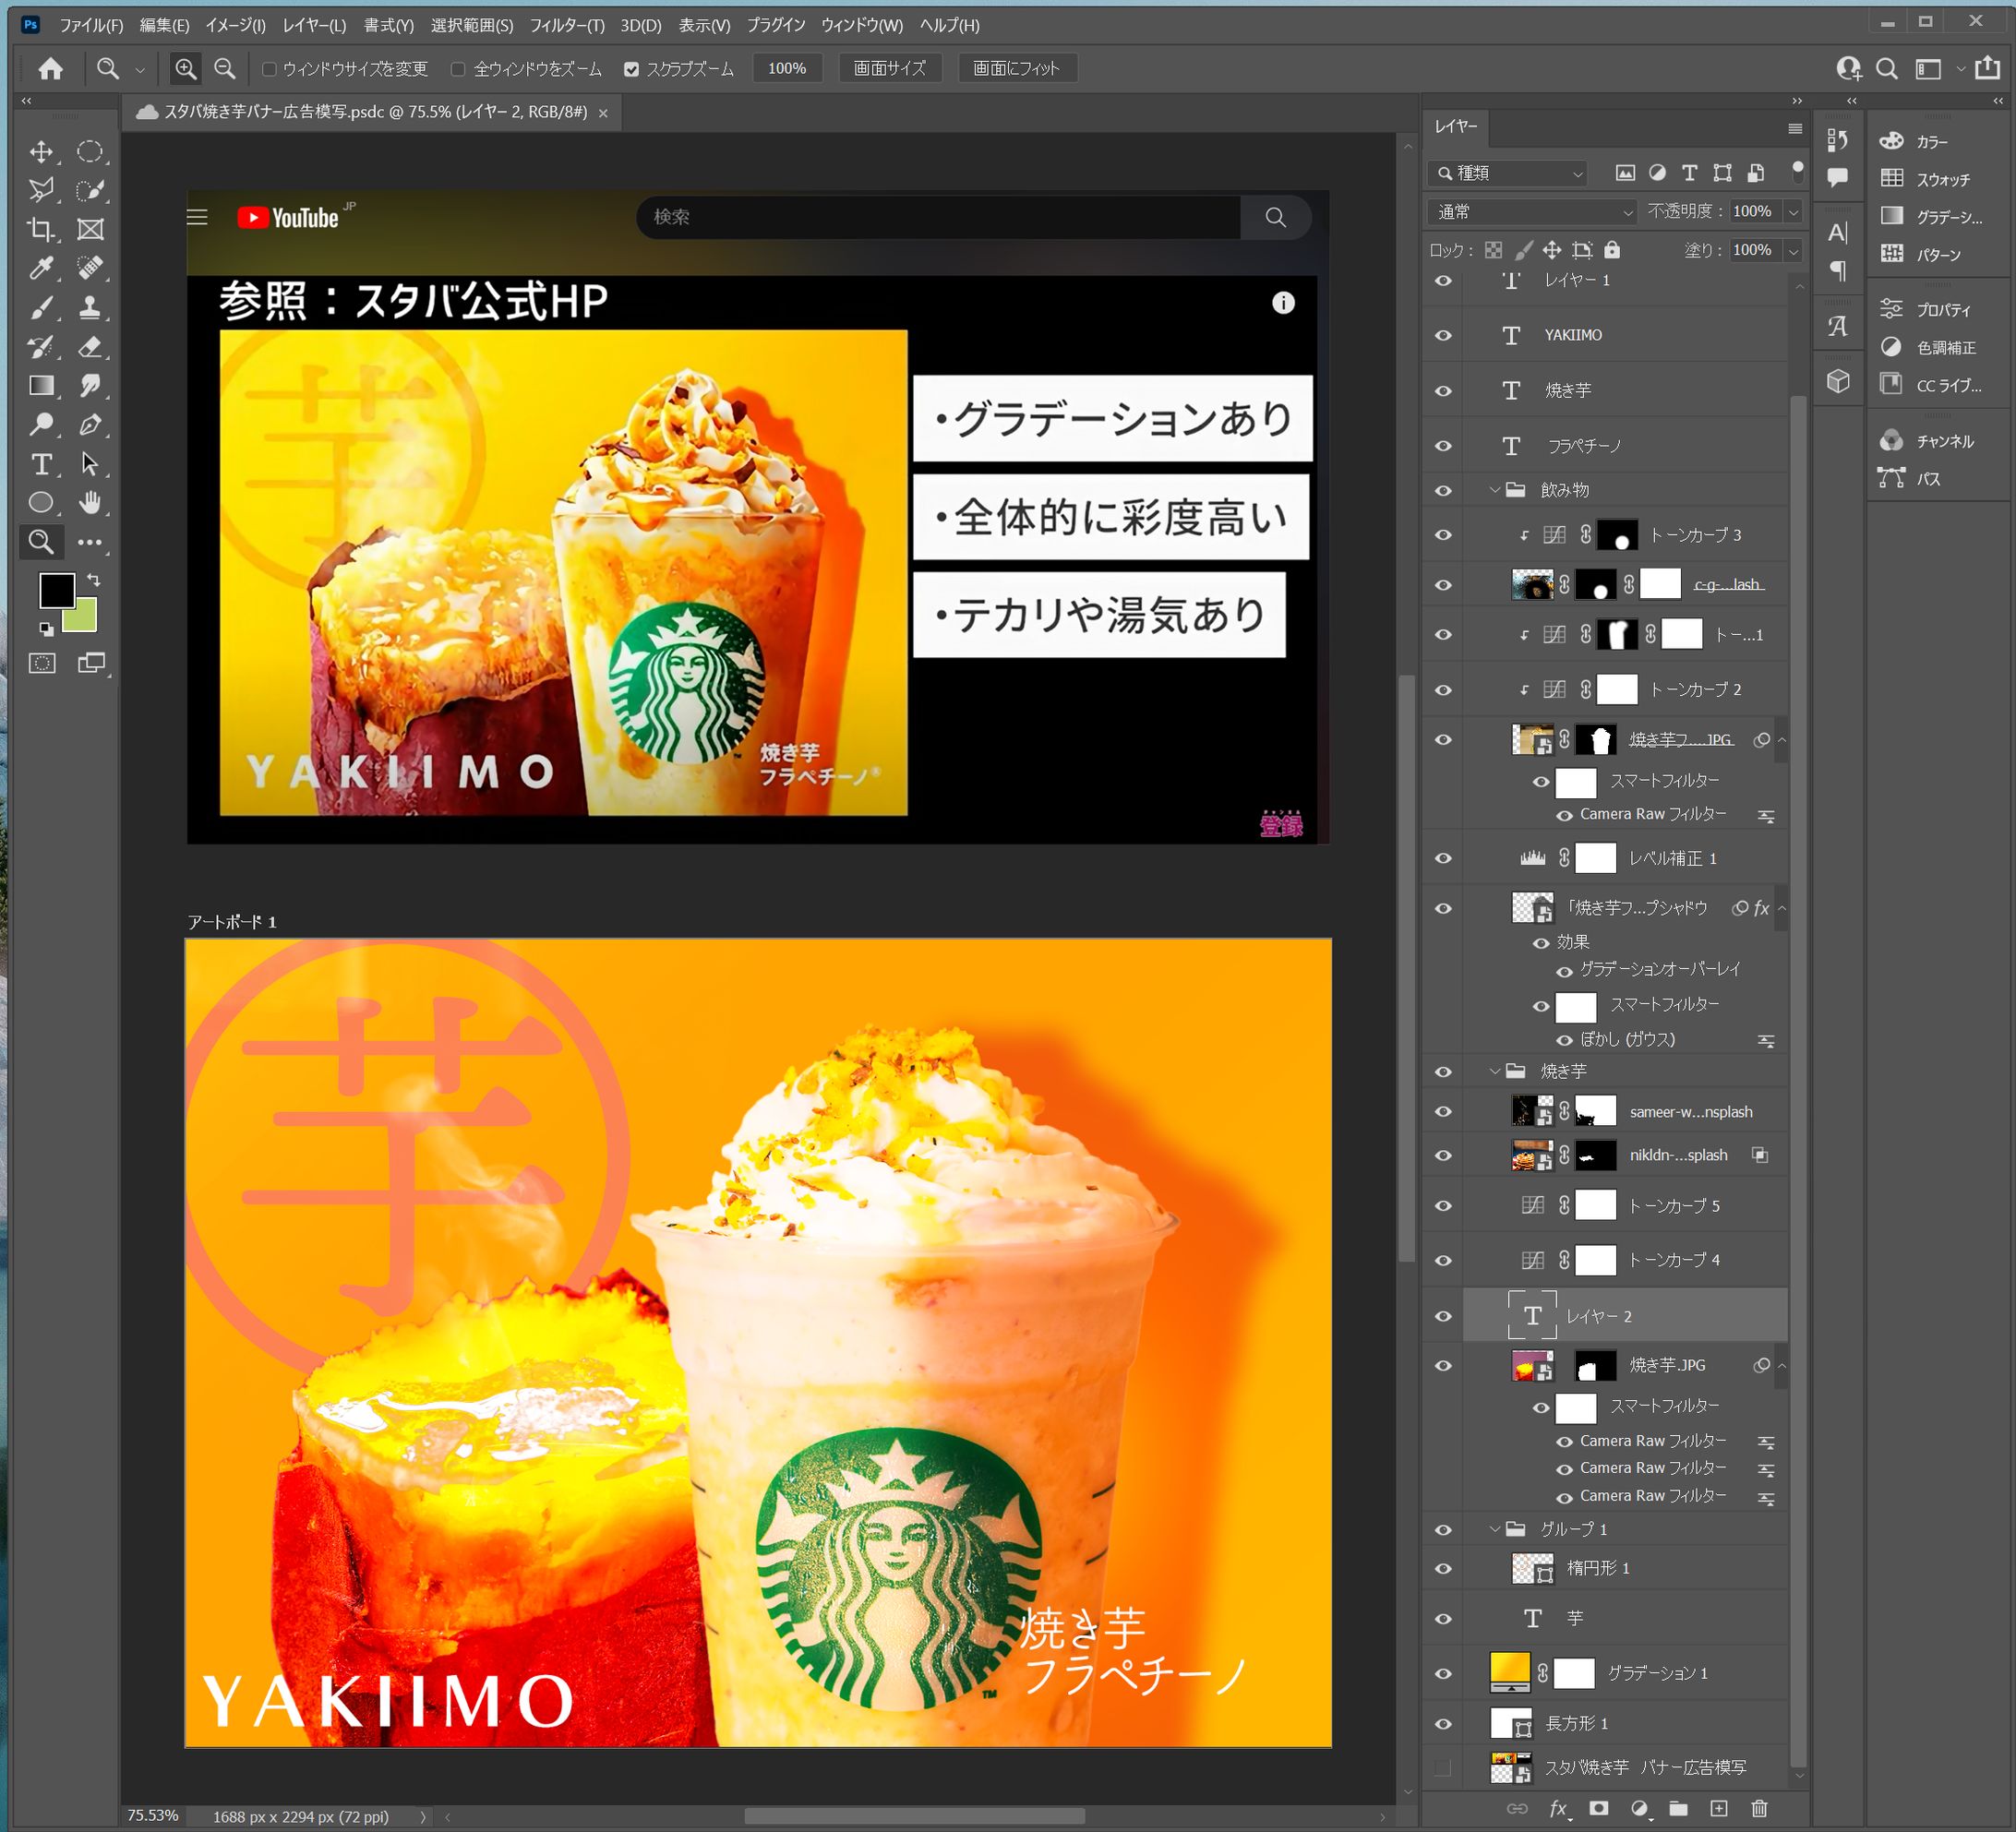Click the zoom out magnifier icon

[x=225, y=68]
